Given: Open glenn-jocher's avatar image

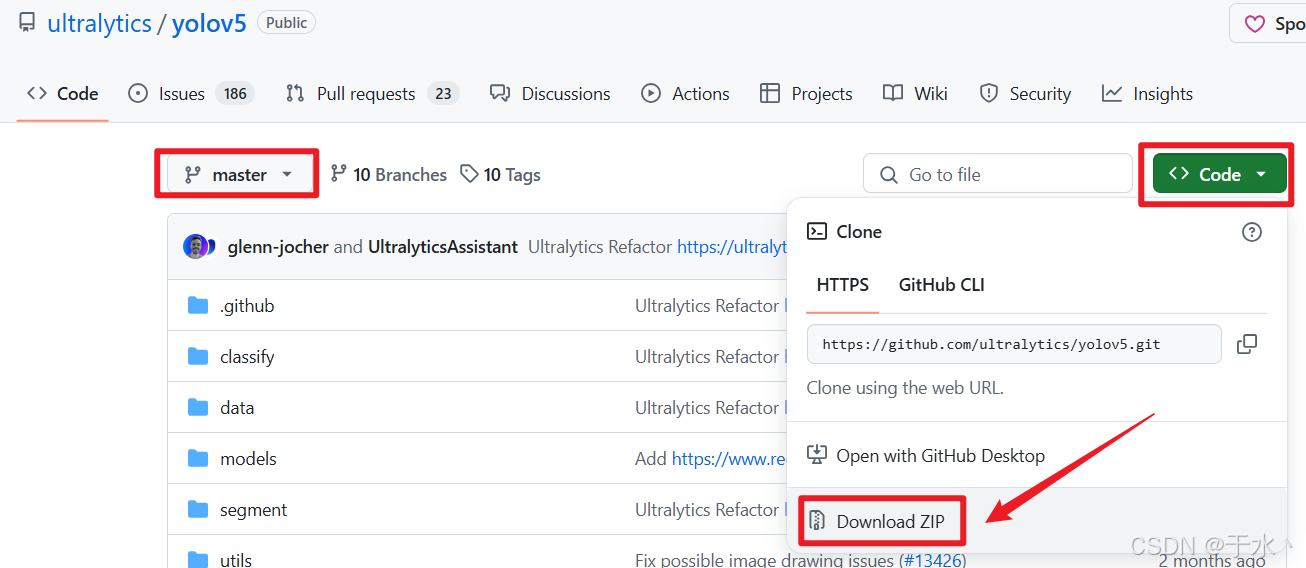Looking at the screenshot, I should (195, 246).
